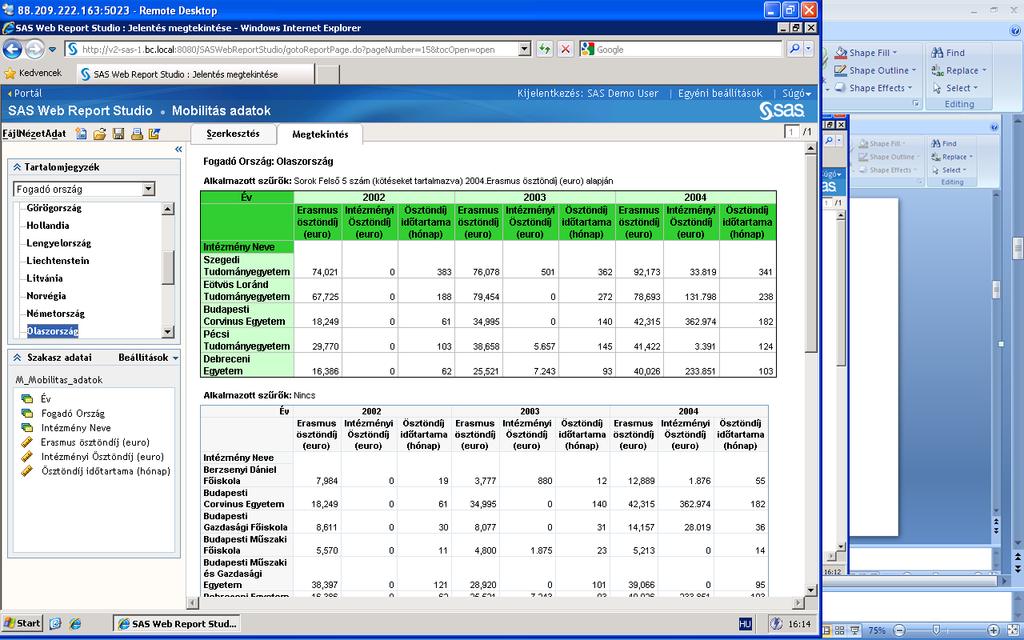Collapse the left panel with the double-chevron
1024x640 pixels.
(x=178, y=150)
